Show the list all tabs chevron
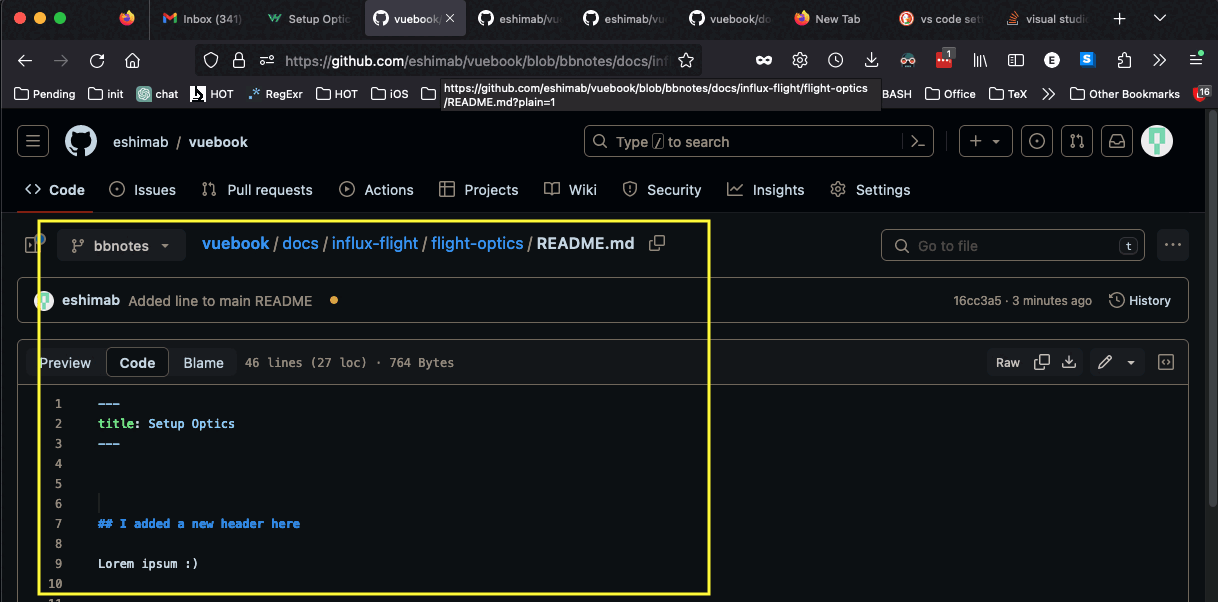 coord(1160,18)
